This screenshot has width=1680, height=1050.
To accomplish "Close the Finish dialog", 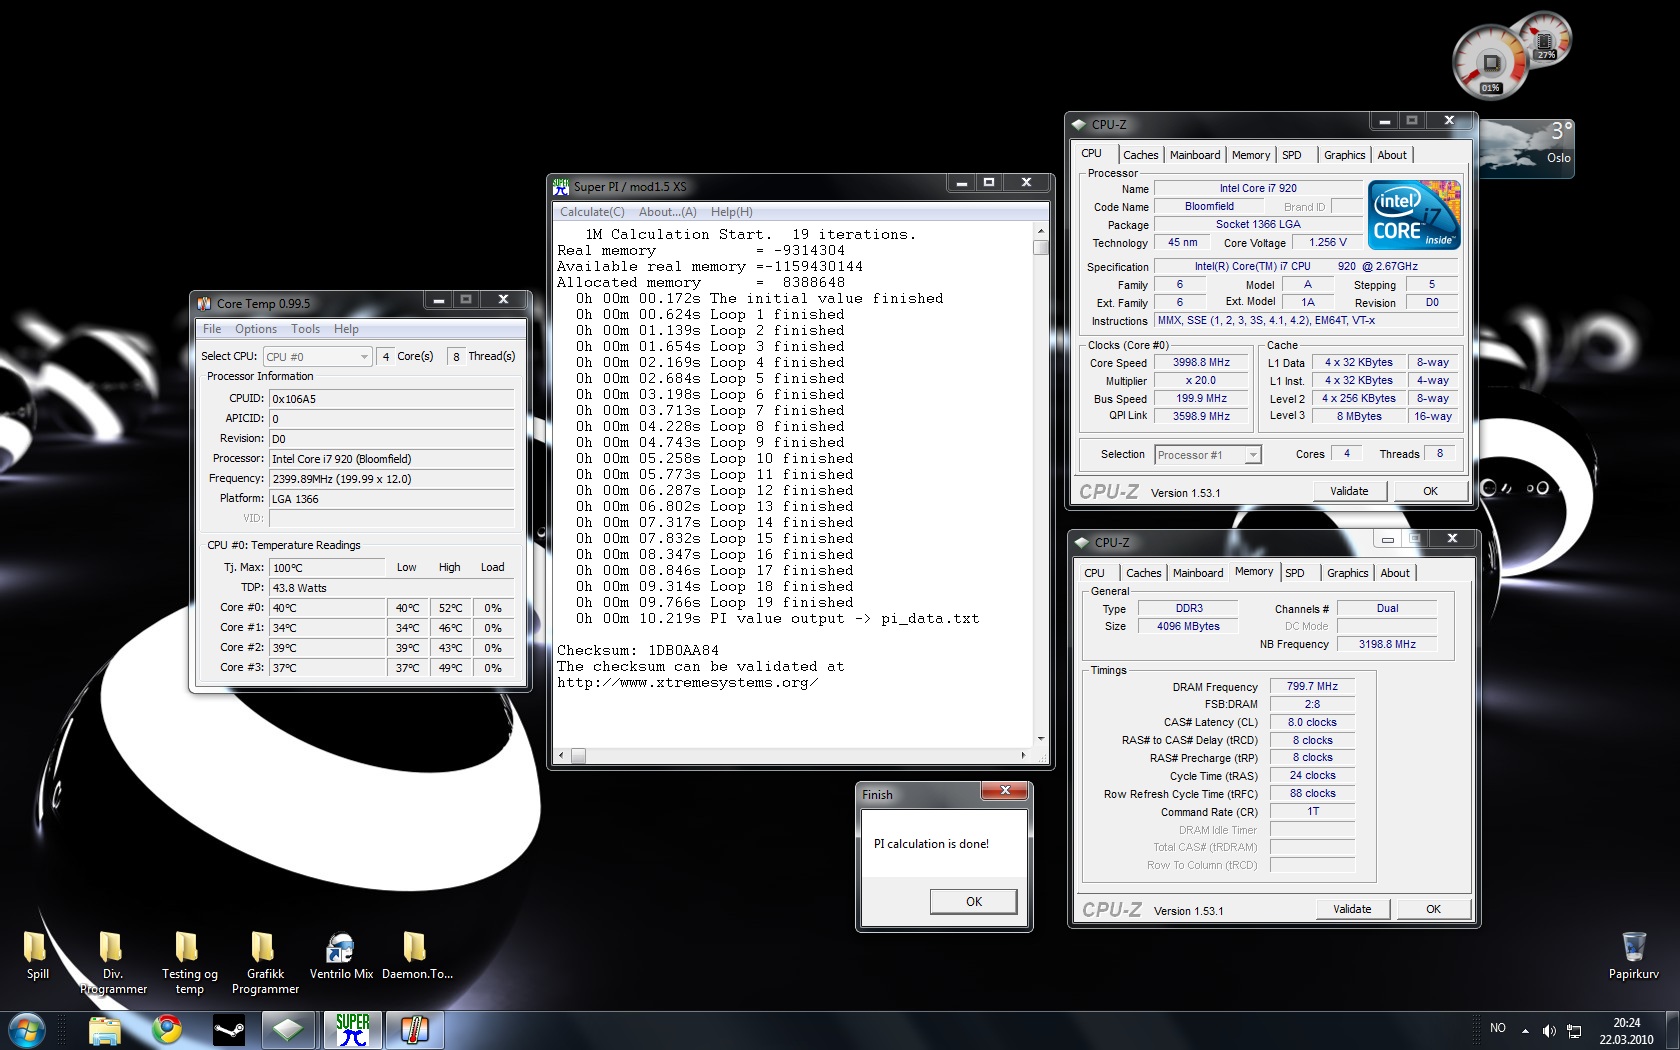I will coord(1005,791).
